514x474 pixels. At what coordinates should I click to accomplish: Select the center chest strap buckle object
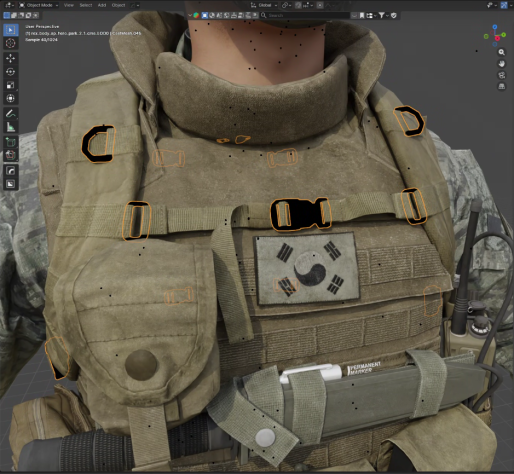[301, 214]
